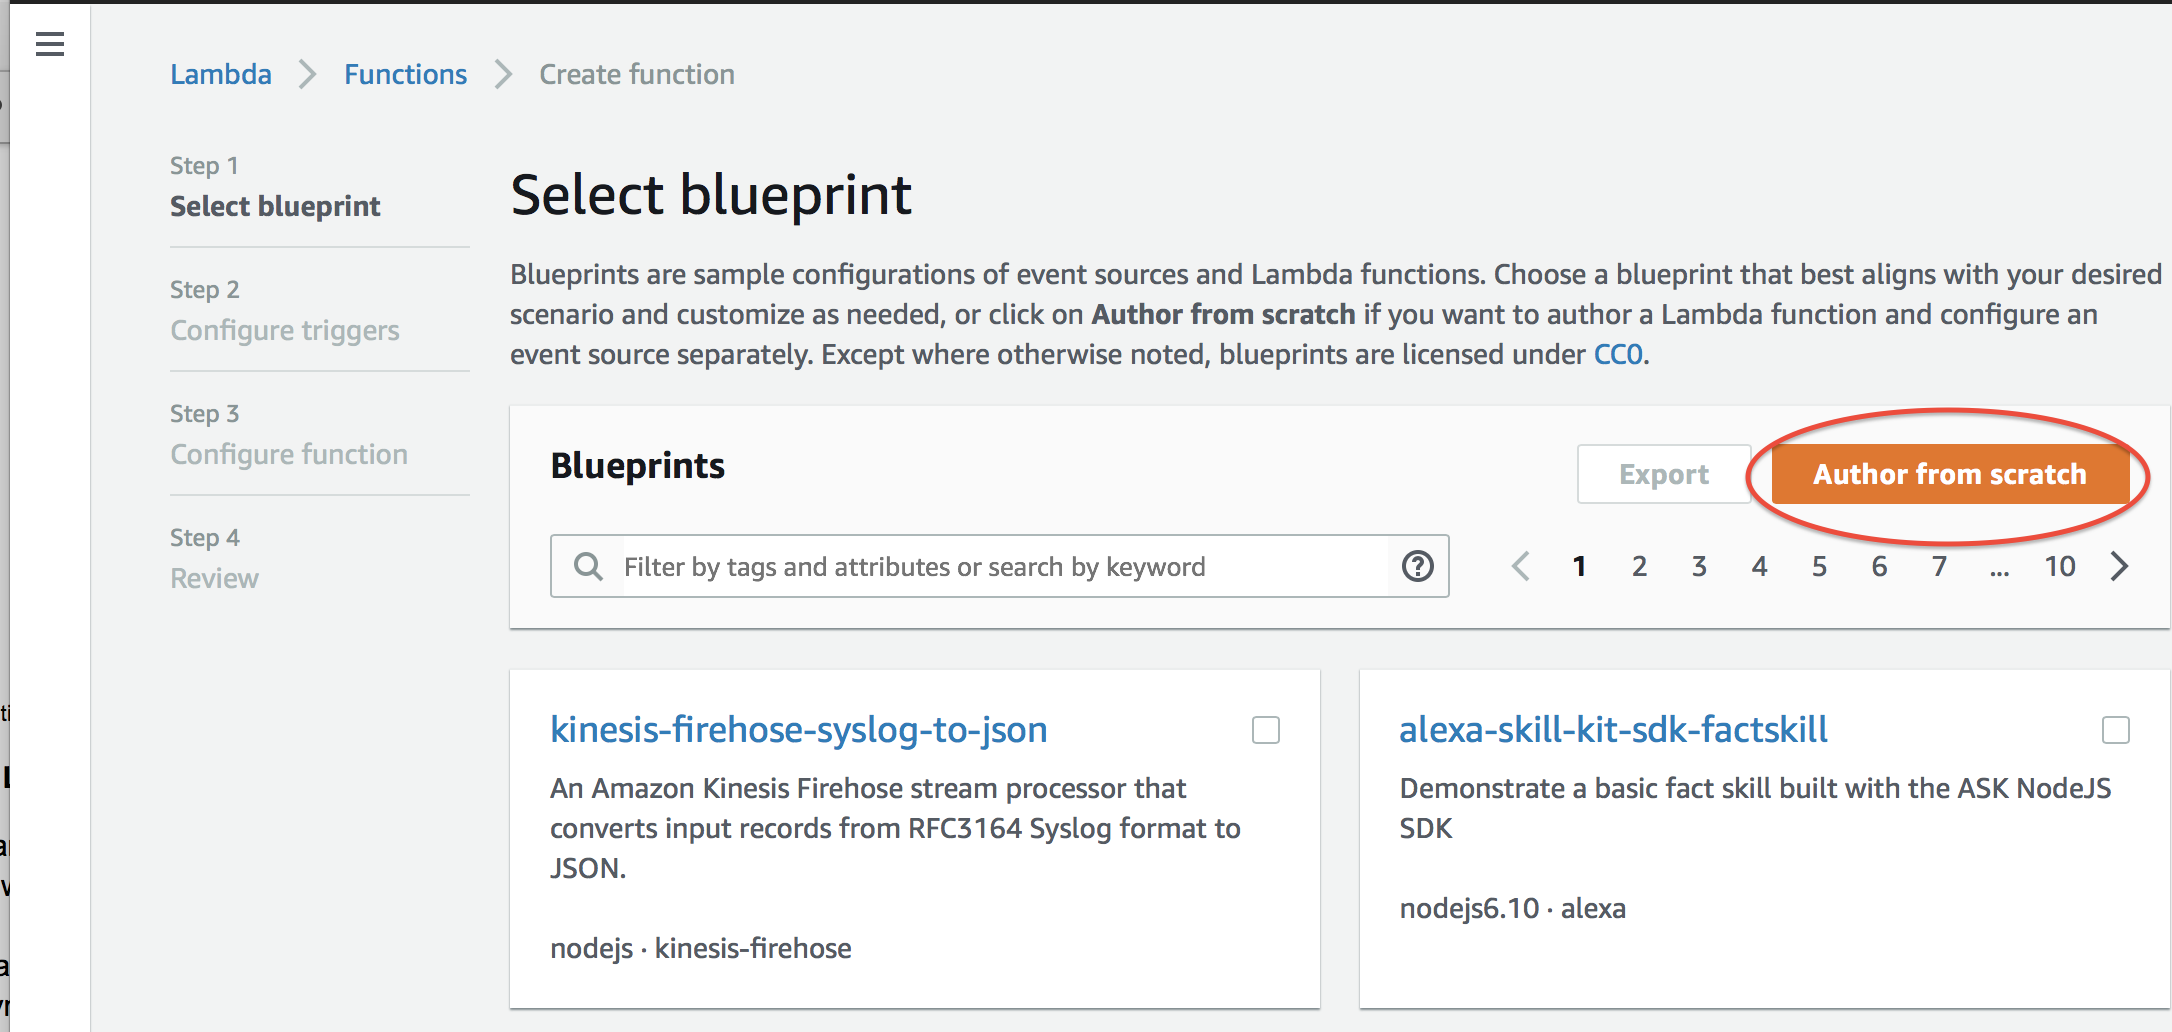This screenshot has width=2172, height=1032.
Task: Open the CC0 license link
Action: click(1617, 355)
